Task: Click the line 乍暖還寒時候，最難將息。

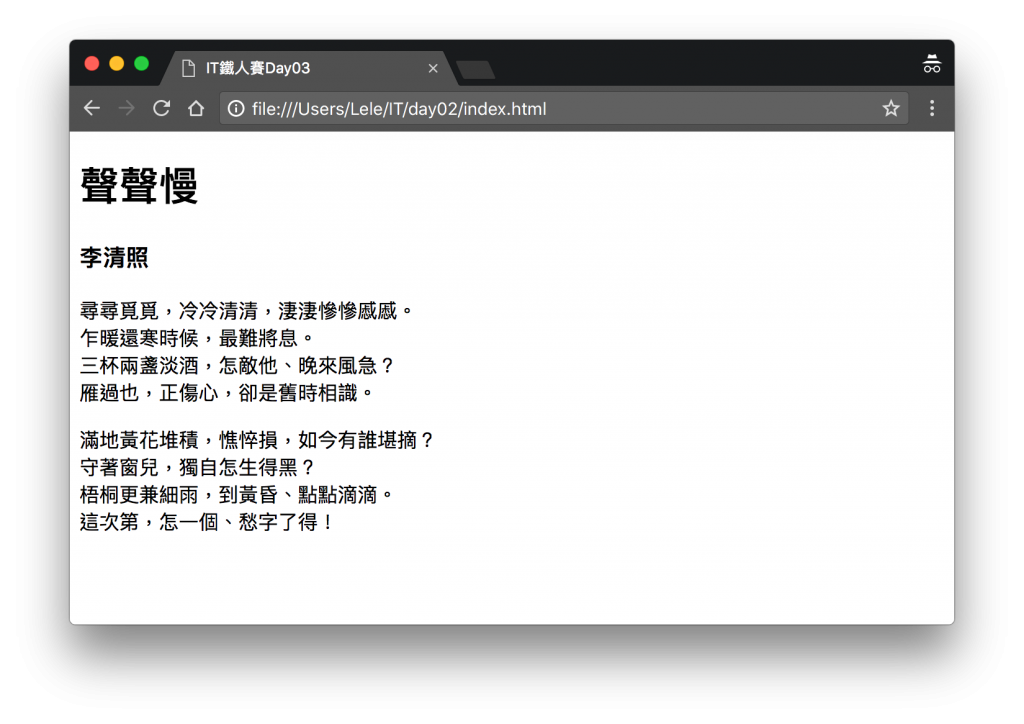Action: (x=197, y=338)
